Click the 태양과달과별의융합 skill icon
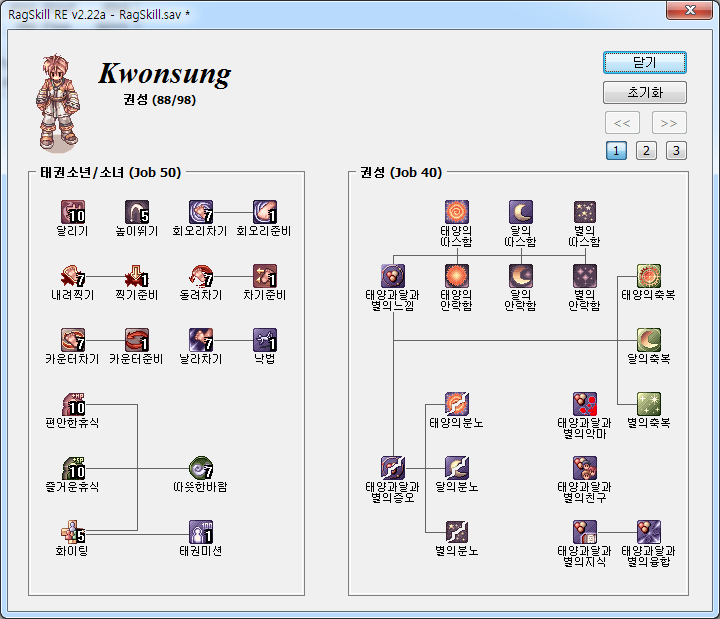The width and height of the screenshot is (720, 619). pyautogui.click(x=649, y=532)
